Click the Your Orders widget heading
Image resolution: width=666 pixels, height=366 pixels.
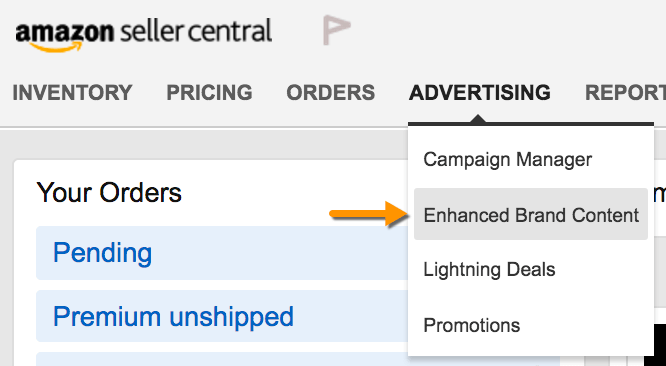point(109,192)
